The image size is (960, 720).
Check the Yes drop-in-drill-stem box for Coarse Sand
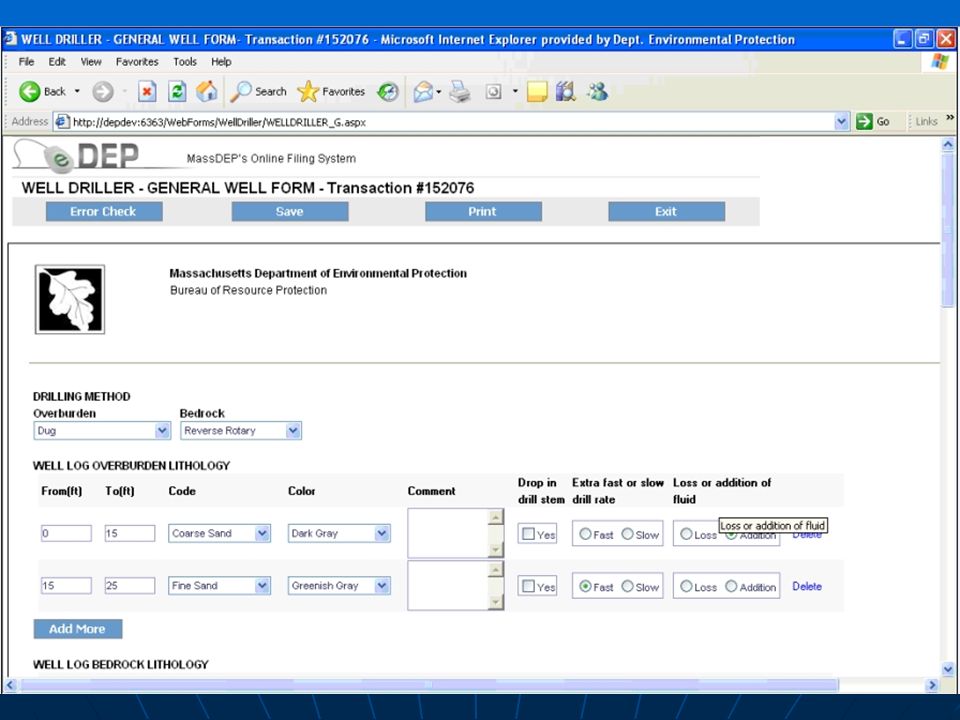coord(528,534)
